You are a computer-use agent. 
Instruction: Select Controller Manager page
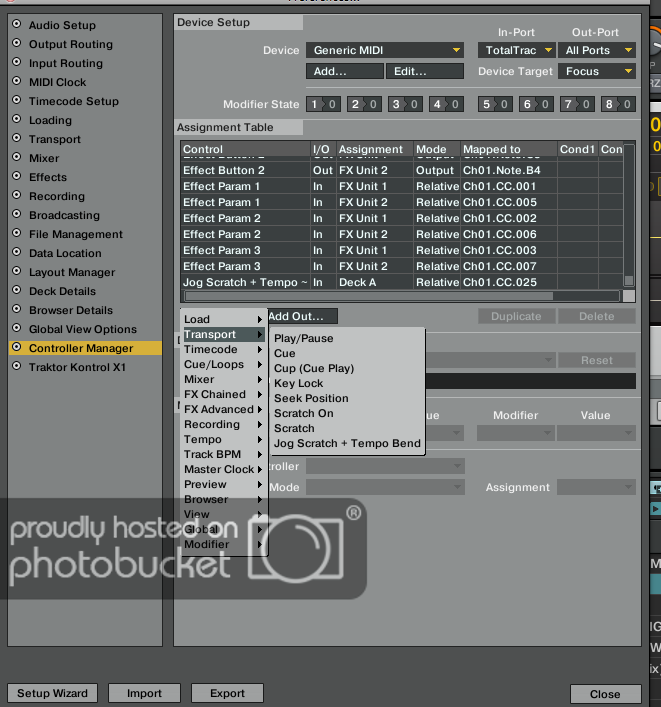[x=85, y=348]
